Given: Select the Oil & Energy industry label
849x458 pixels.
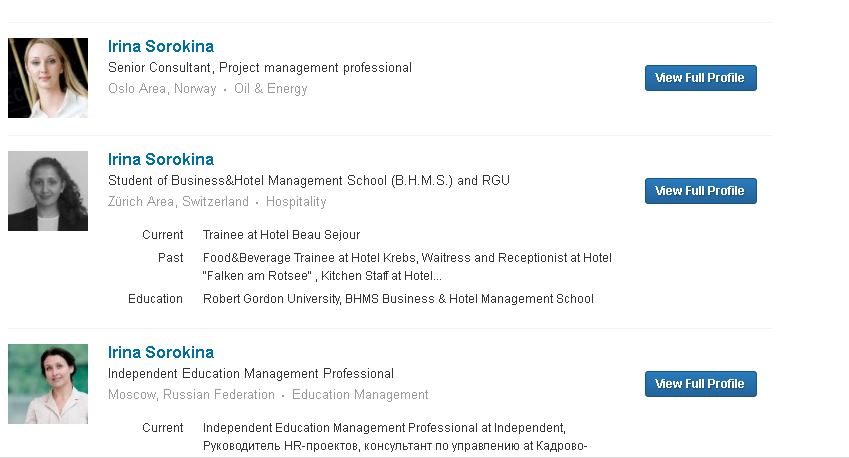Looking at the screenshot, I should 271,89.
